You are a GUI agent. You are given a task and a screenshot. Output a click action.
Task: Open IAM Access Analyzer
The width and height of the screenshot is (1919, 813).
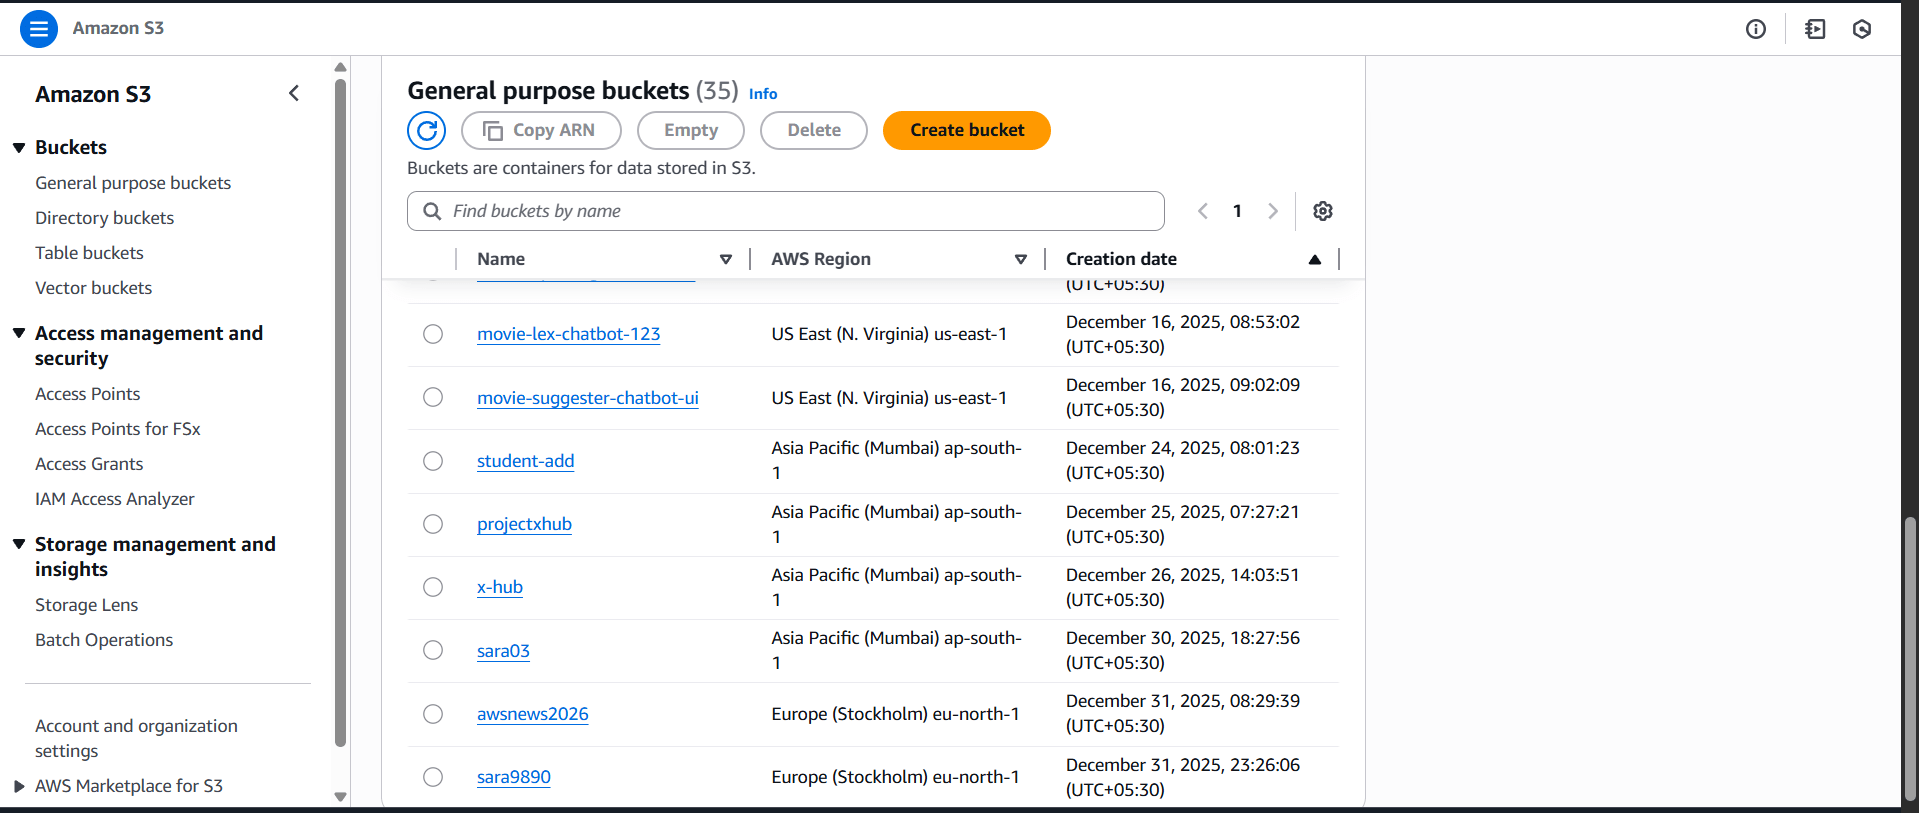115,499
